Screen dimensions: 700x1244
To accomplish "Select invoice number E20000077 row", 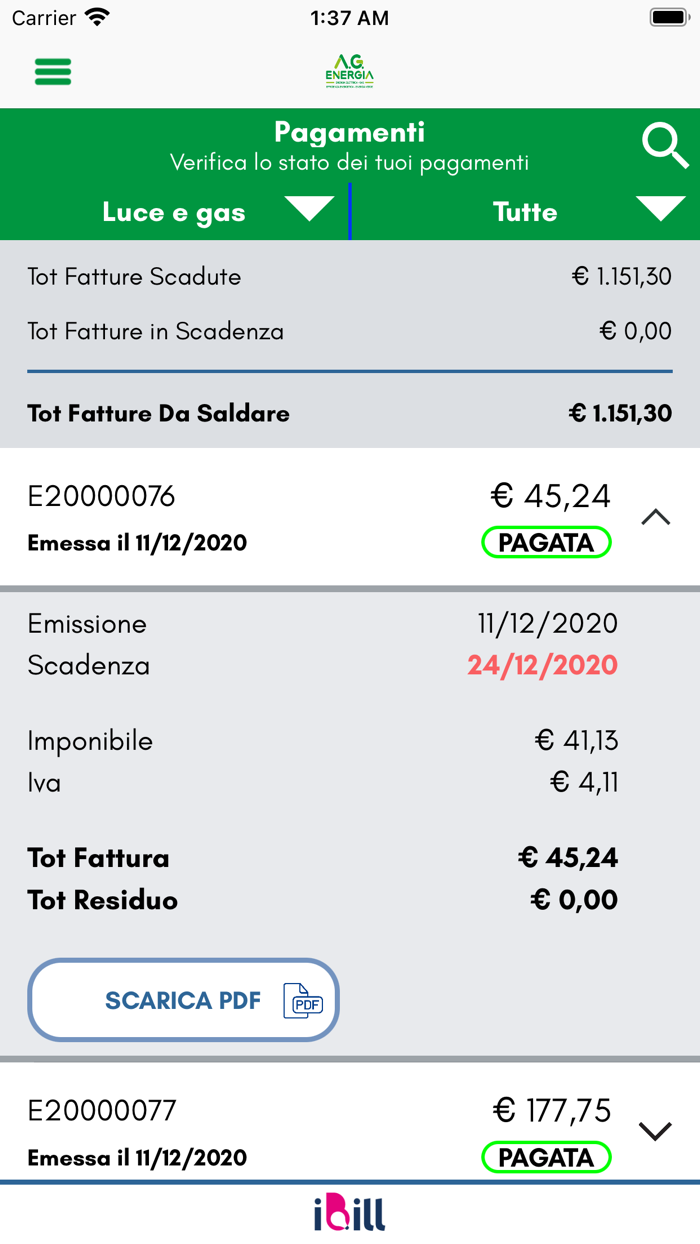I will pos(102,1110).
